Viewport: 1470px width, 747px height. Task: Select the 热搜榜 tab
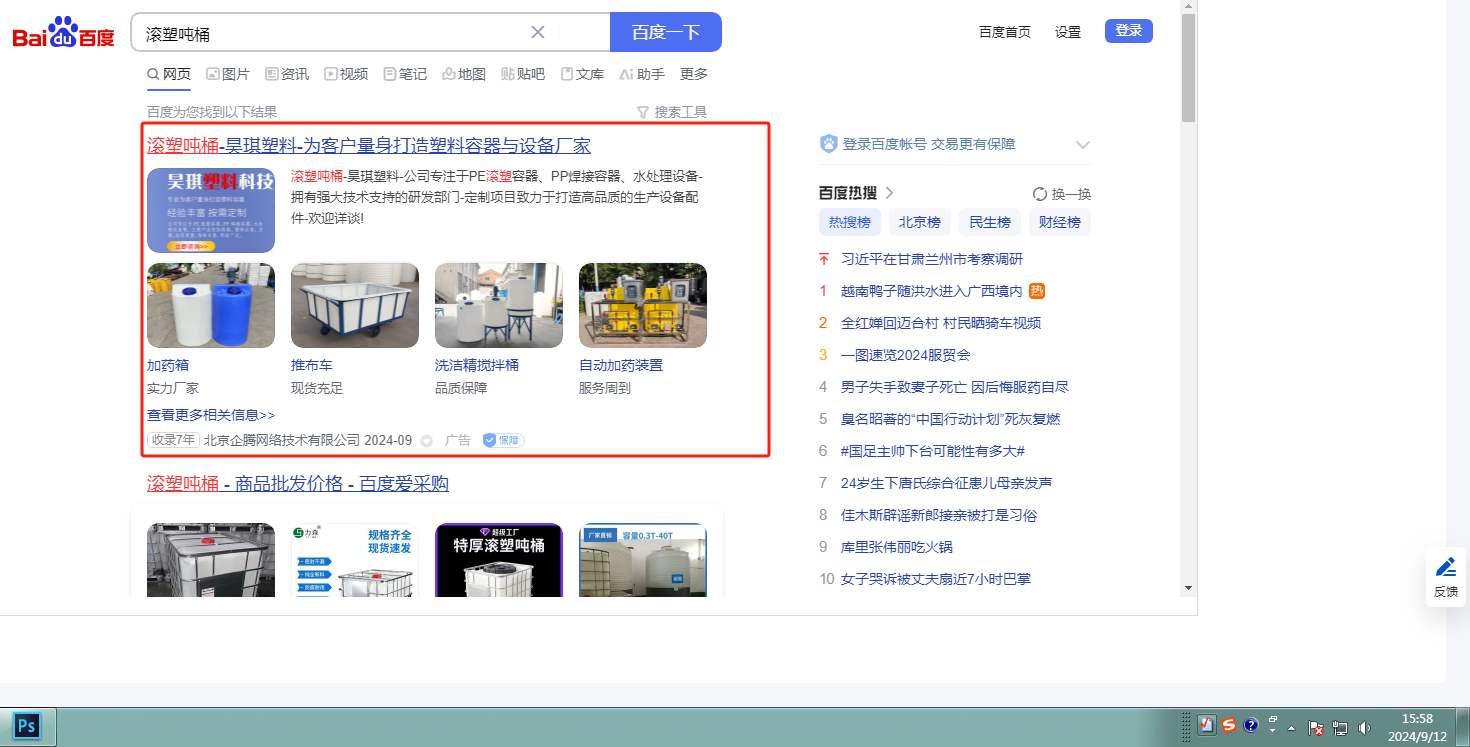850,222
